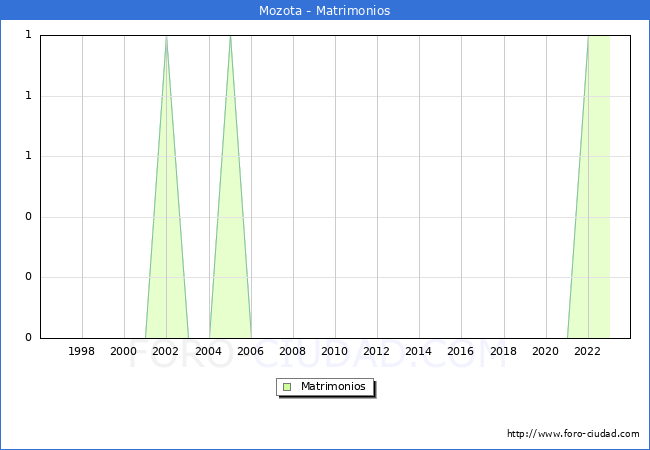The width and height of the screenshot is (650, 450).
Task: Click the 1998 x-axis year label
Action: point(82,351)
